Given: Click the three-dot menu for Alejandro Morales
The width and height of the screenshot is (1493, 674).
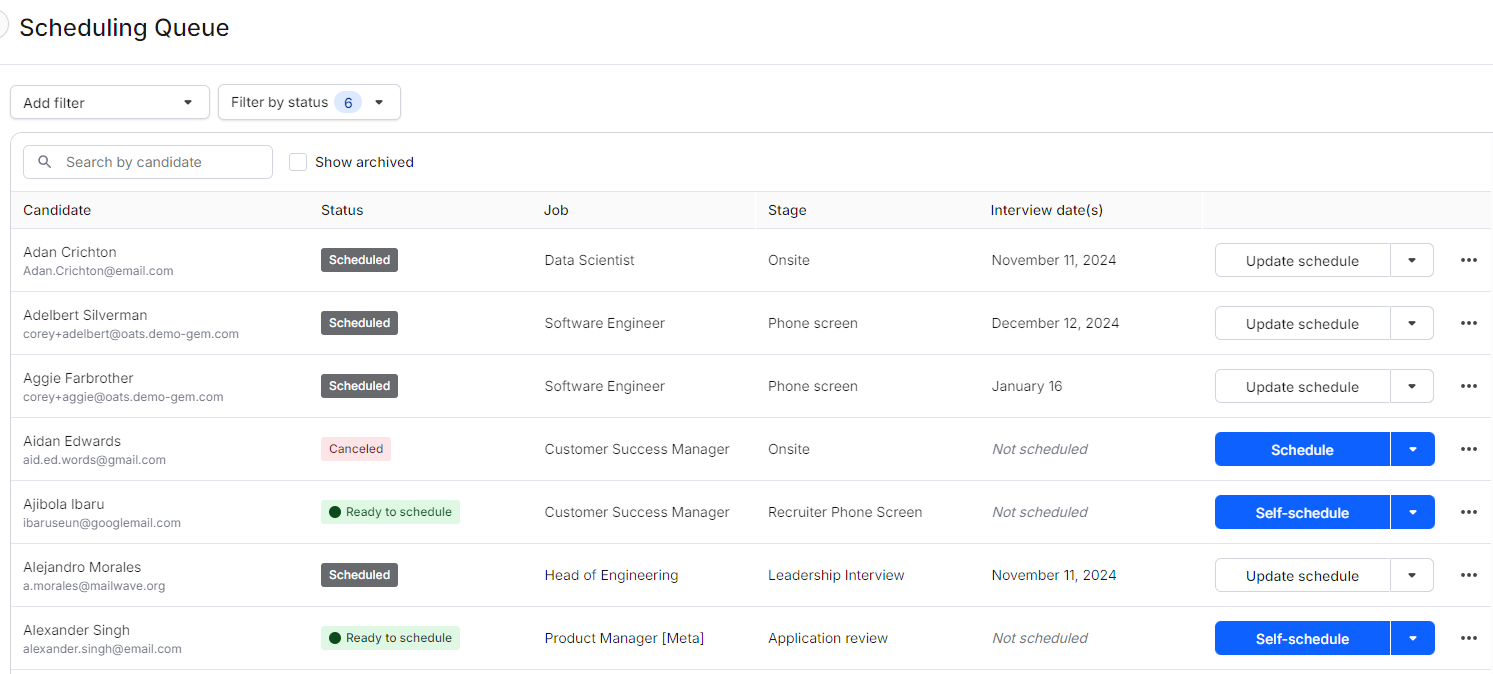Looking at the screenshot, I should tap(1468, 575).
